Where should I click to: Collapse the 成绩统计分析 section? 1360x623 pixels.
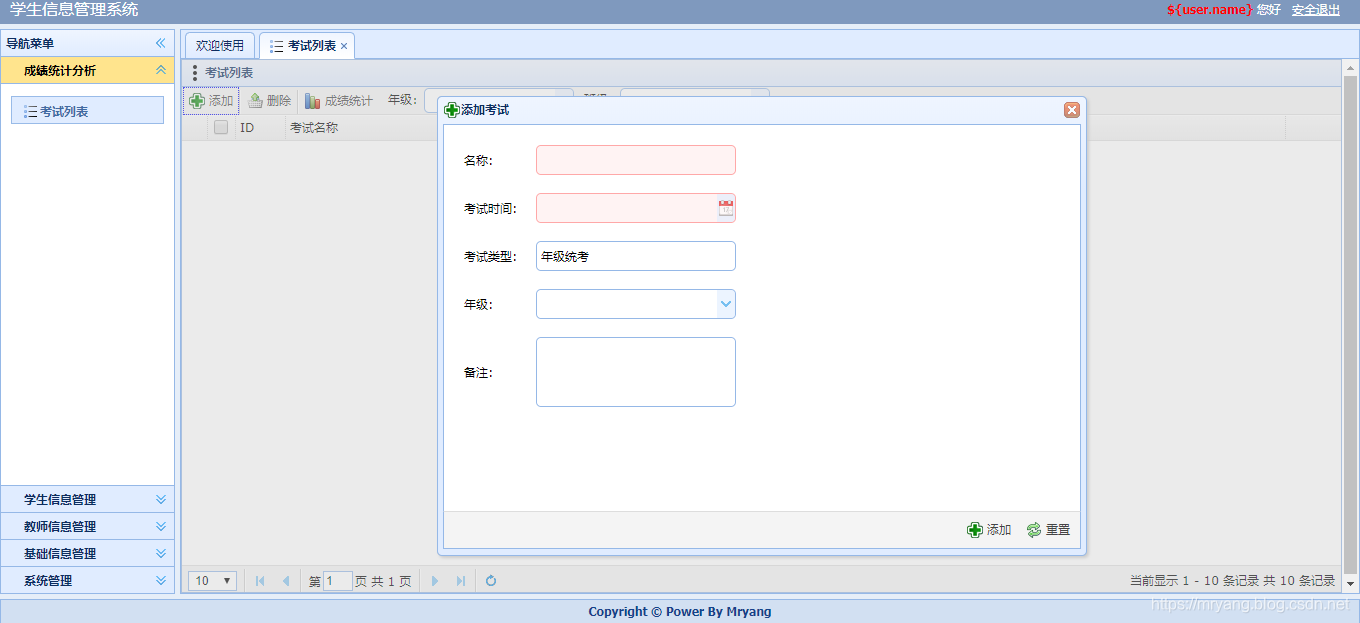tap(160, 71)
